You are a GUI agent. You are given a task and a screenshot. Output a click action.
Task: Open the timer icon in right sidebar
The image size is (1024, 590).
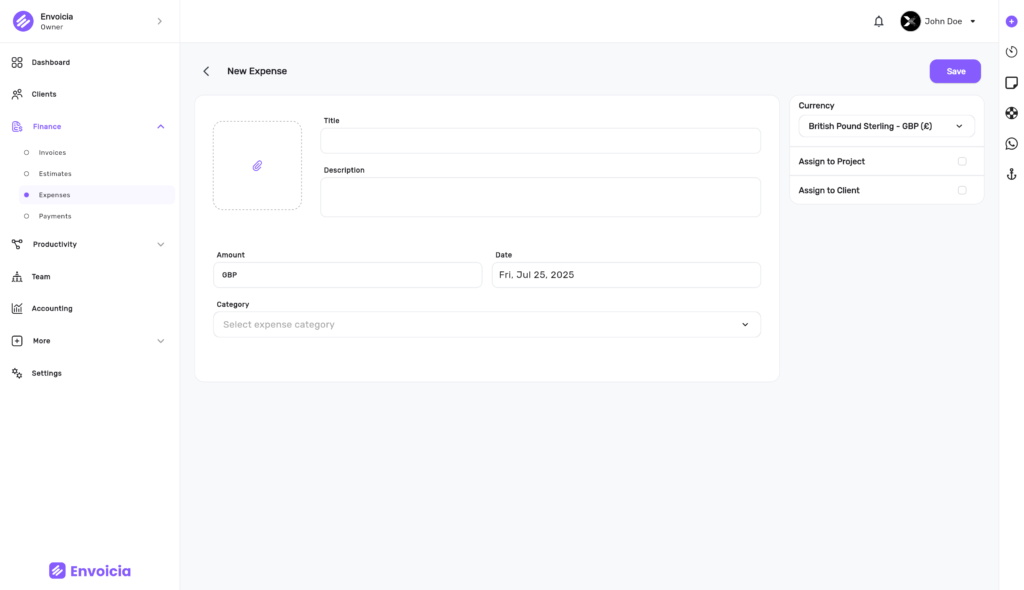coord(1011,52)
